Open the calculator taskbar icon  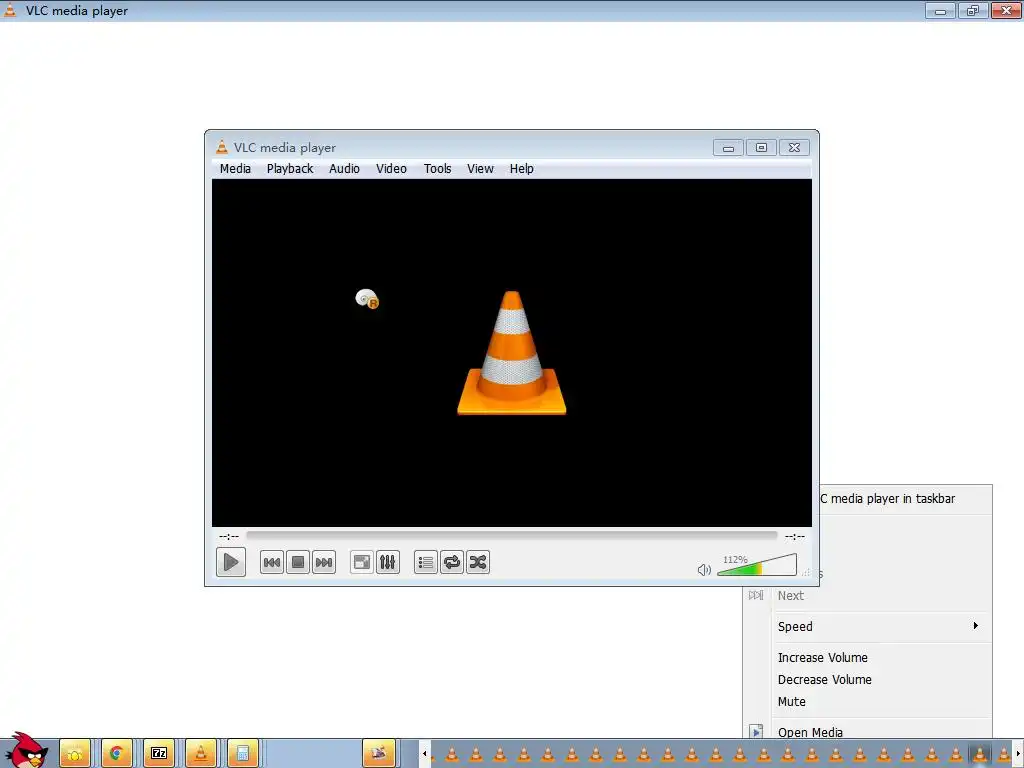pyautogui.click(x=243, y=754)
